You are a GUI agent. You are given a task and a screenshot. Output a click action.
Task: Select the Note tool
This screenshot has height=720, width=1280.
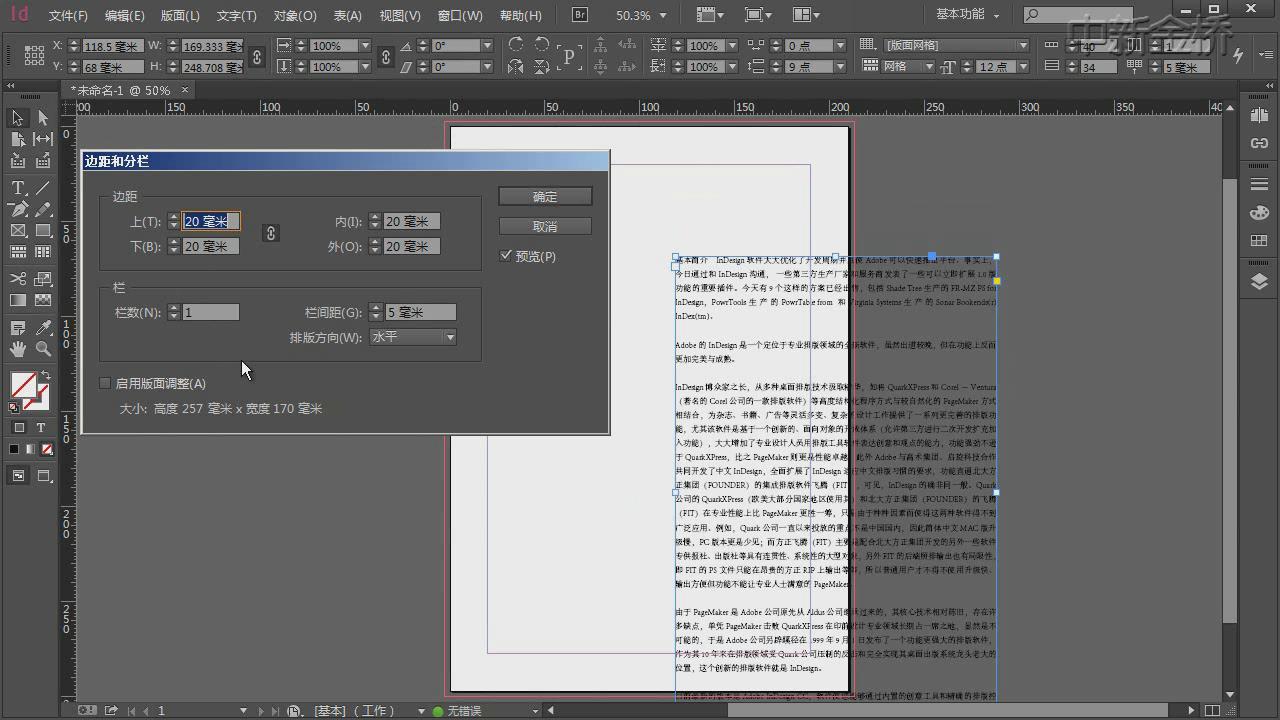18,328
